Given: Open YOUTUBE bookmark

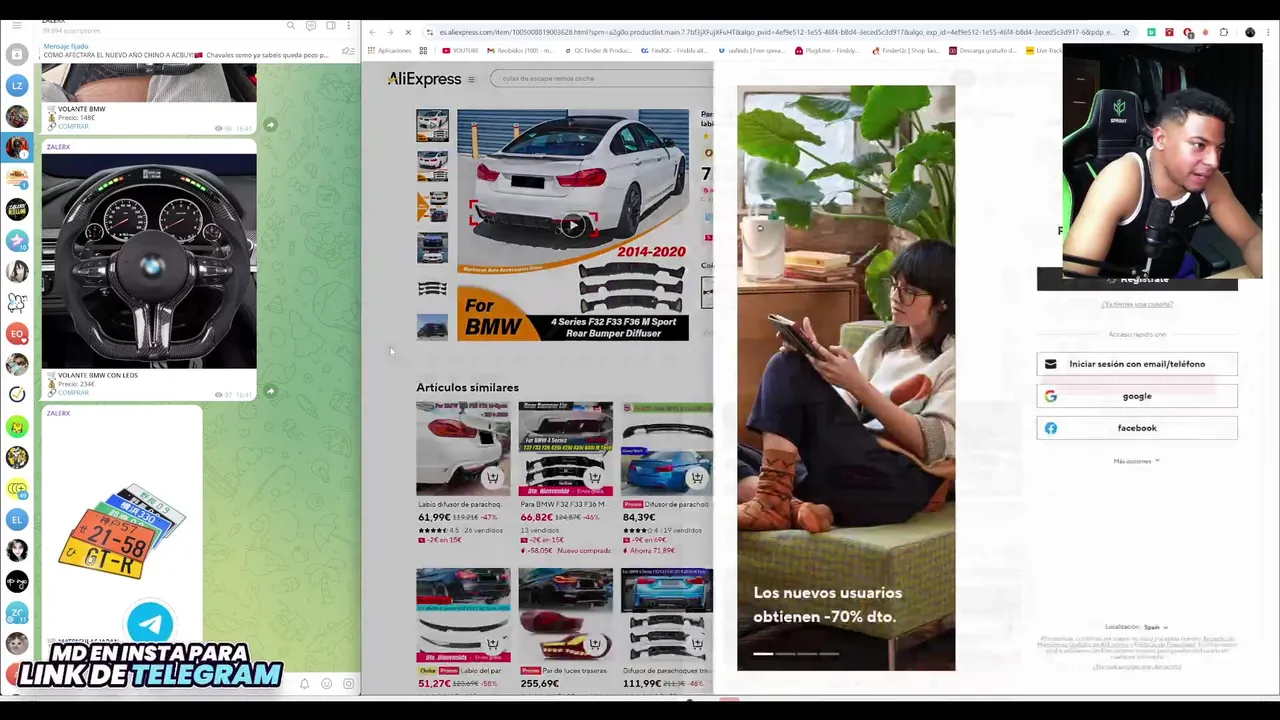Looking at the screenshot, I should point(459,50).
